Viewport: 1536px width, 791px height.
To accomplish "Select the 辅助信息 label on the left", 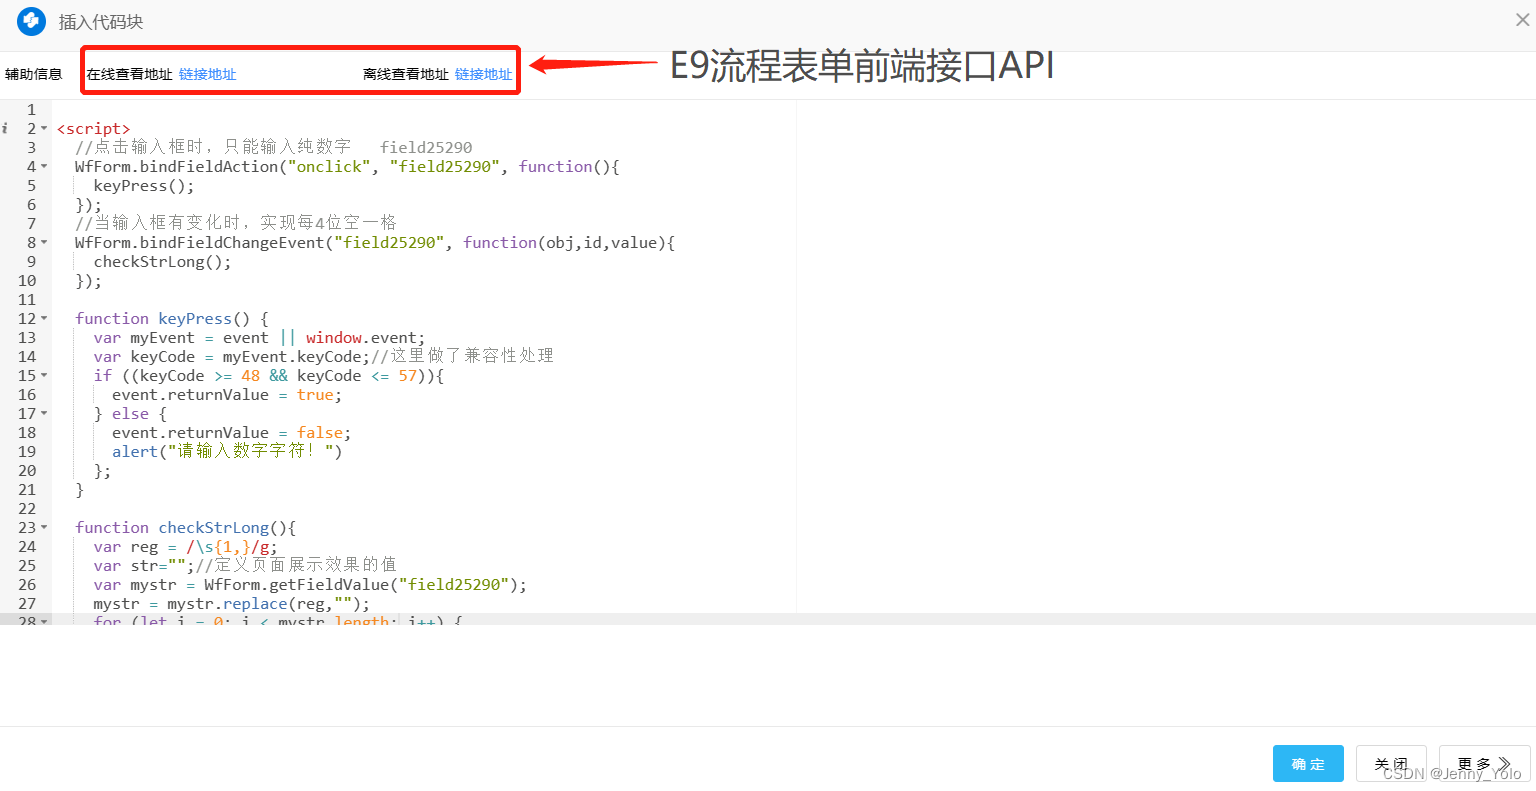I will (x=34, y=72).
